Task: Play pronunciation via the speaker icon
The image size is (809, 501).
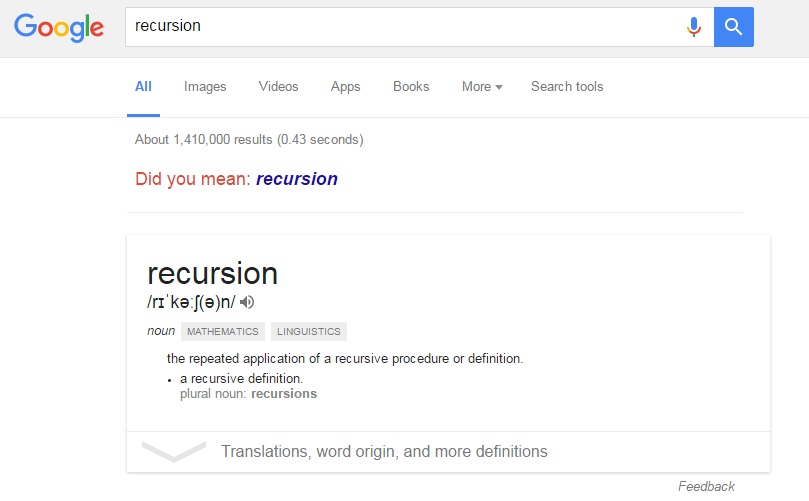Action: (247, 302)
